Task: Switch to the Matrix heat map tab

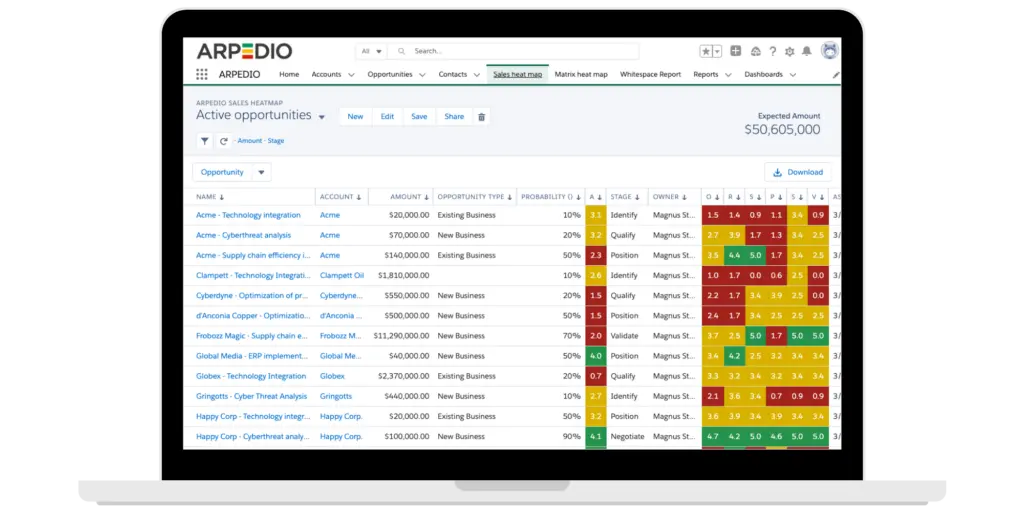Action: click(581, 74)
